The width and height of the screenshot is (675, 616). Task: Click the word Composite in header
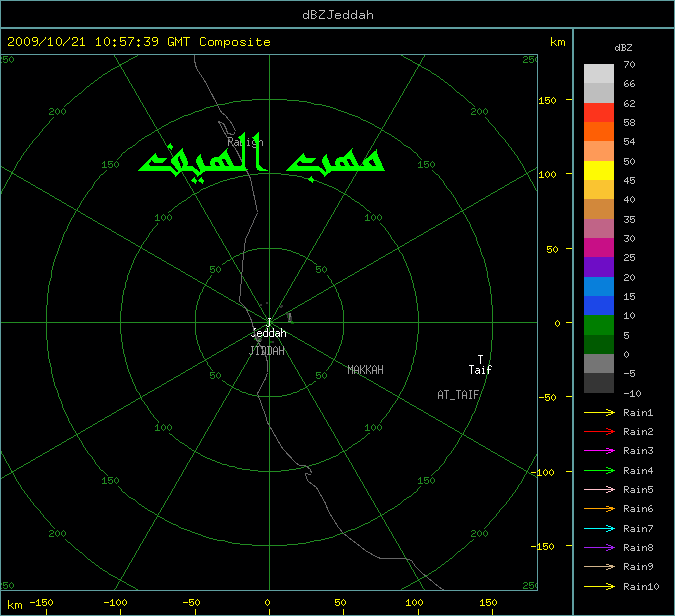click(x=235, y=42)
